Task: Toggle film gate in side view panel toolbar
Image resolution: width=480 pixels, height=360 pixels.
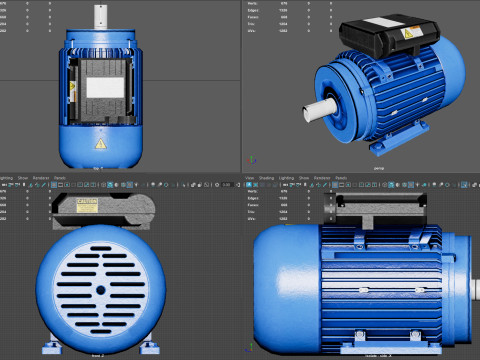Action: pos(341,184)
